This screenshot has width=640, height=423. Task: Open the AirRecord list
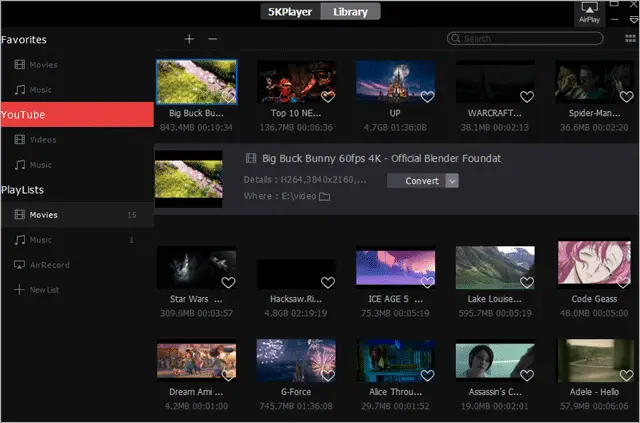(77, 265)
